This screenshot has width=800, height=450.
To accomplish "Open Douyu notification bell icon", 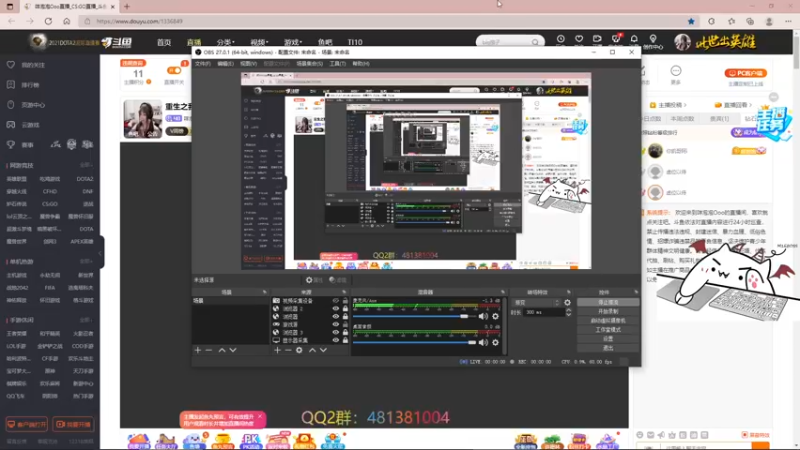I will click(x=634, y=39).
